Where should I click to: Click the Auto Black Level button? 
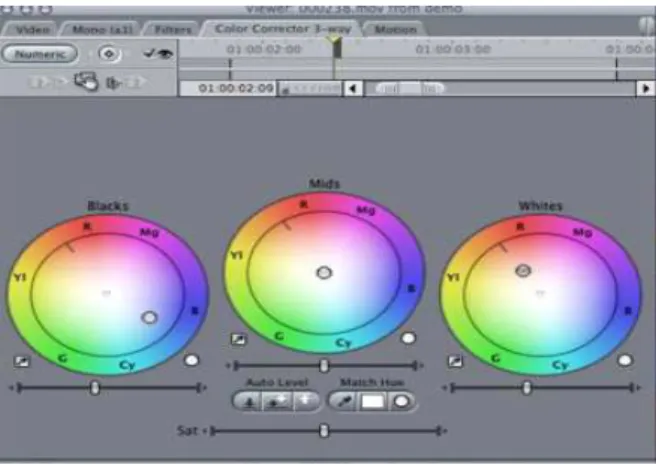click(249, 402)
